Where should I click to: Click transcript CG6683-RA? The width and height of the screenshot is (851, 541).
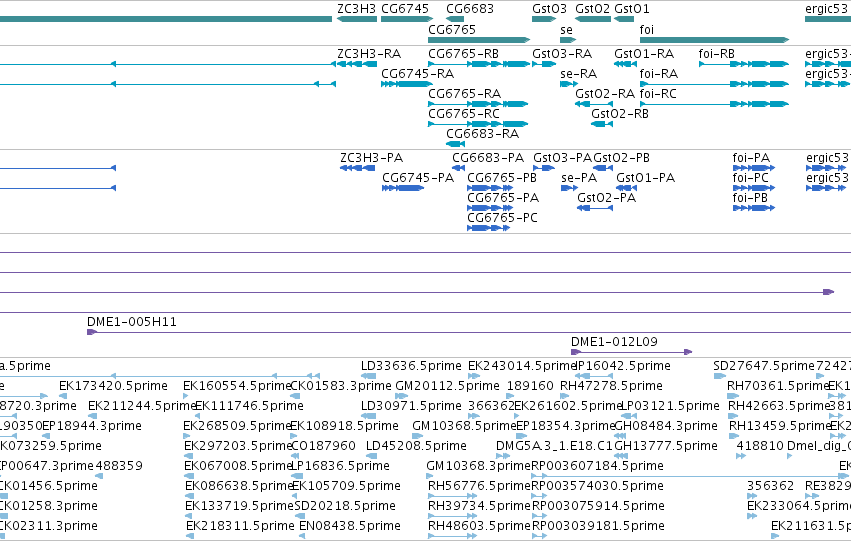[482, 134]
